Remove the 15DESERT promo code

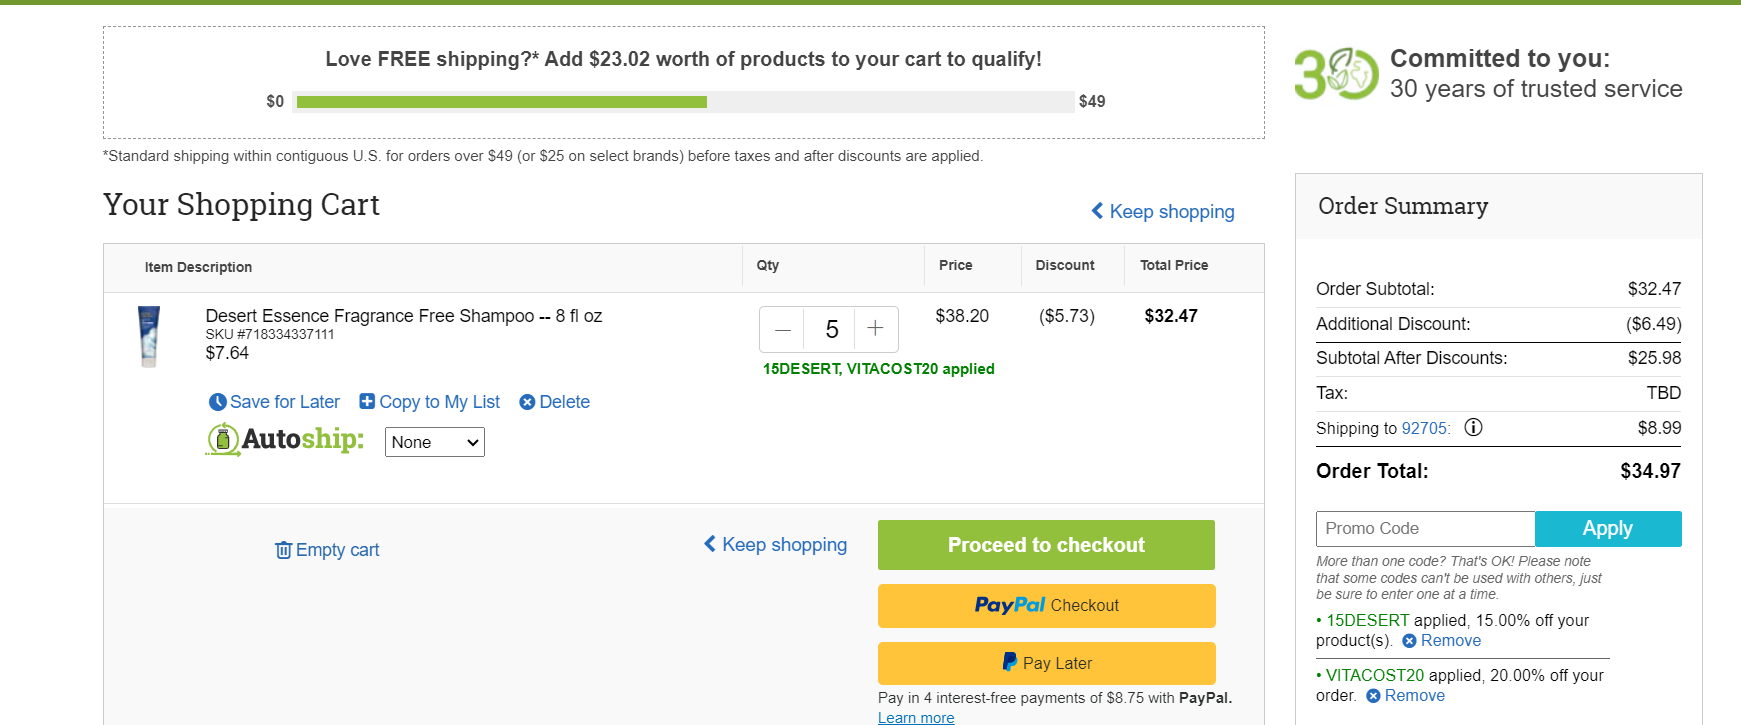coord(1442,641)
